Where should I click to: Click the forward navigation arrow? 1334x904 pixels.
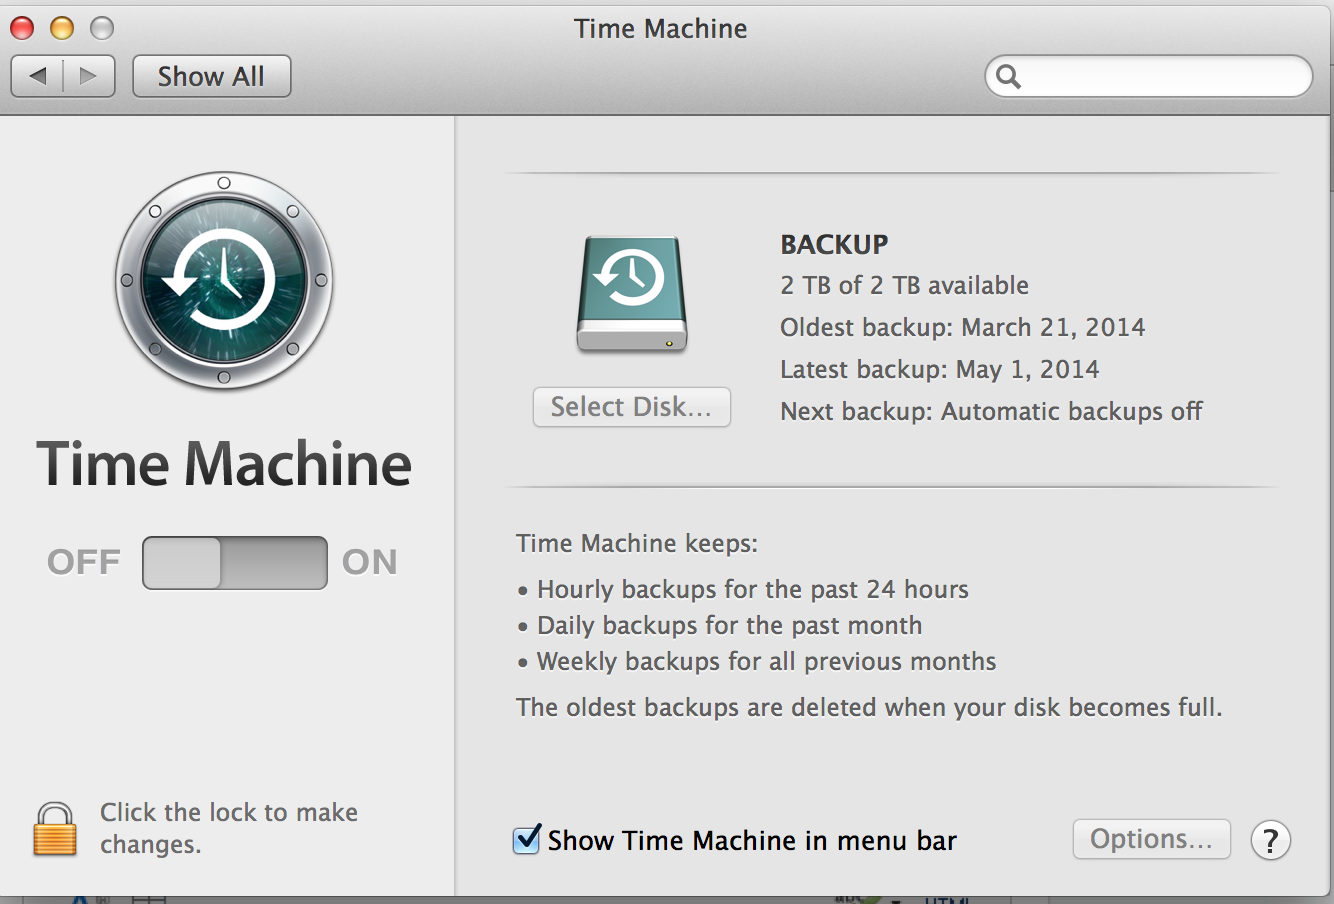(x=89, y=75)
